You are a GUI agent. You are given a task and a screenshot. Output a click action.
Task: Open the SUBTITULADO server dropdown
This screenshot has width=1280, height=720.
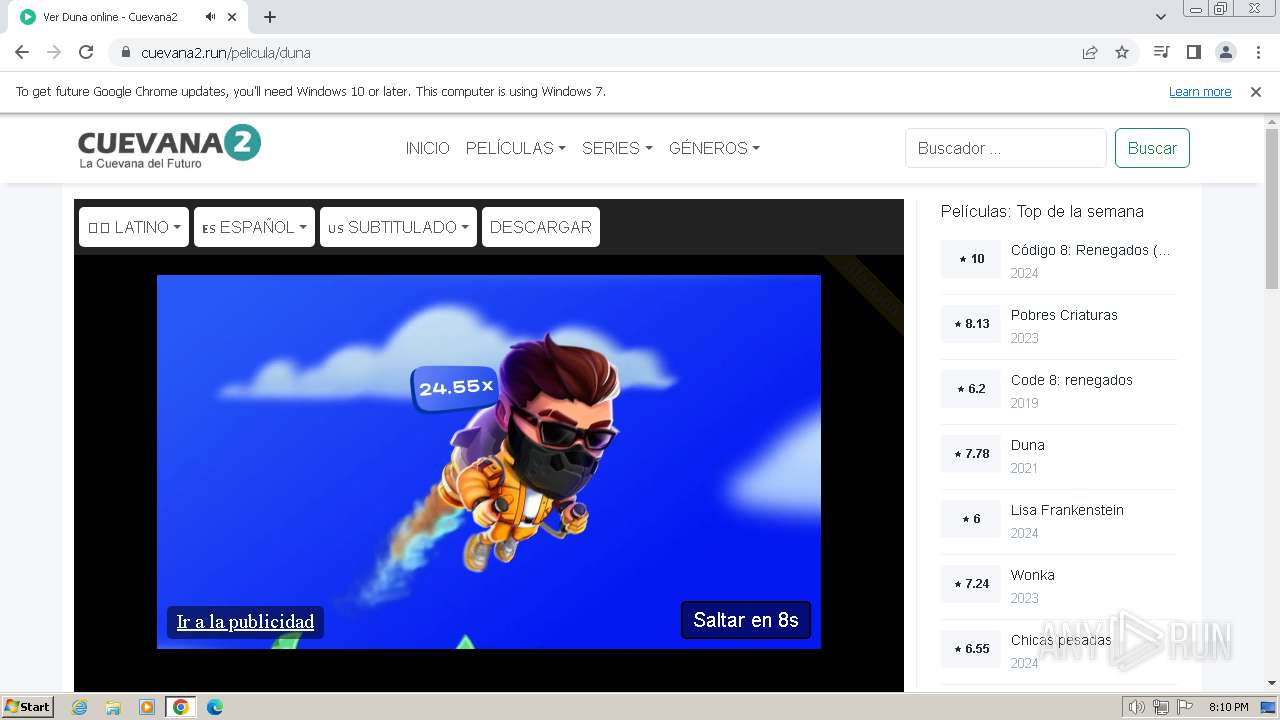[x=398, y=227]
